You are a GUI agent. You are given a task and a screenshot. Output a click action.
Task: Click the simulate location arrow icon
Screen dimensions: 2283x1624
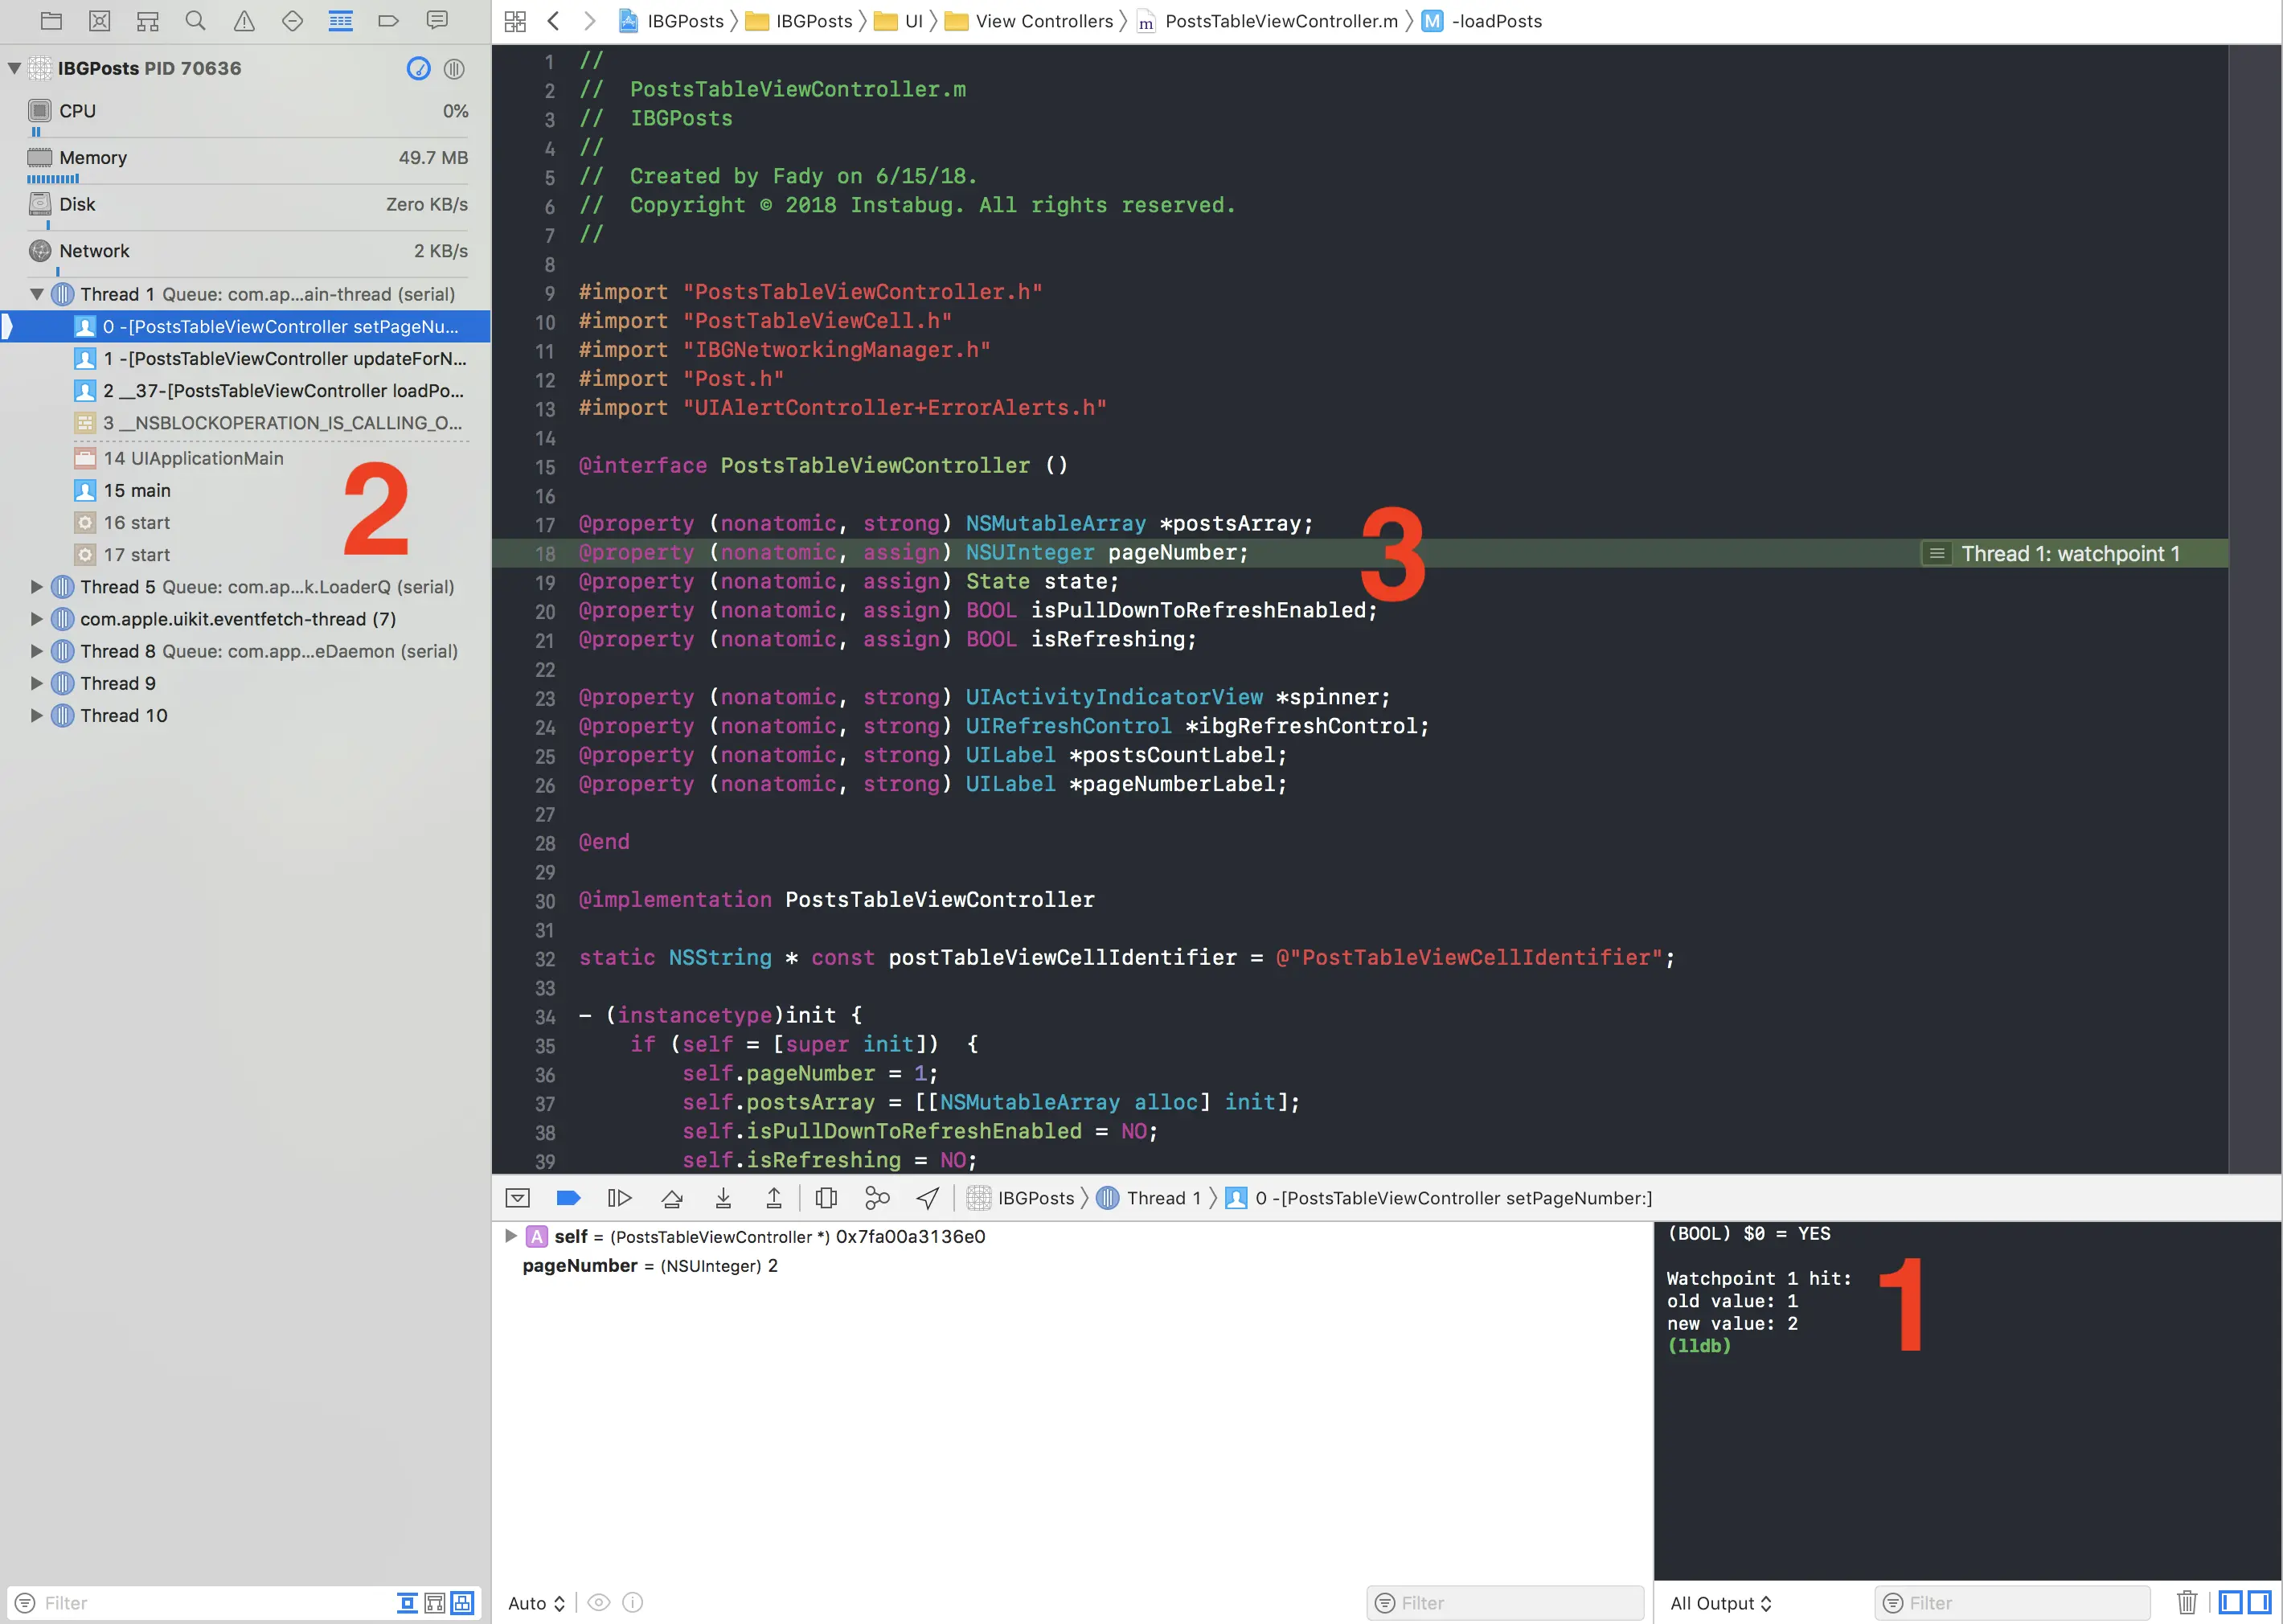928,1198
